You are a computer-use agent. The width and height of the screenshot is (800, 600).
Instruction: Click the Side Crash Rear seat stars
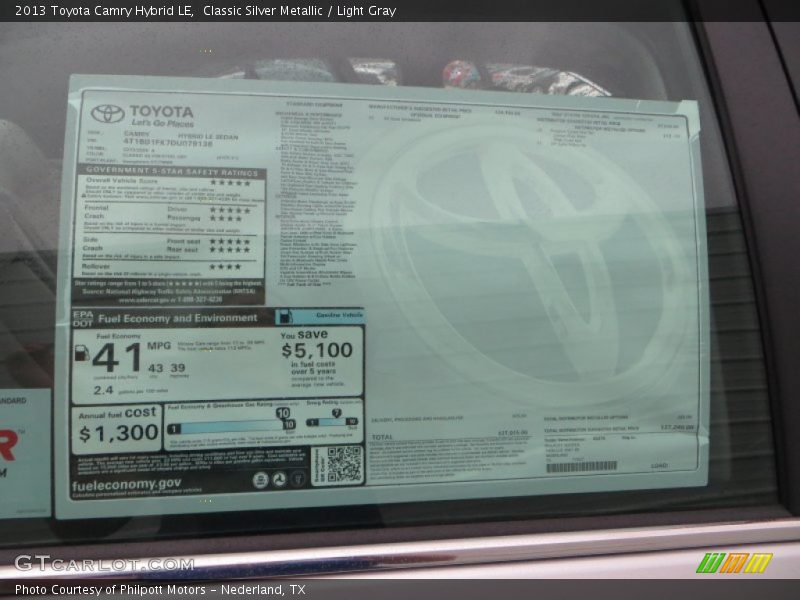tap(230, 249)
